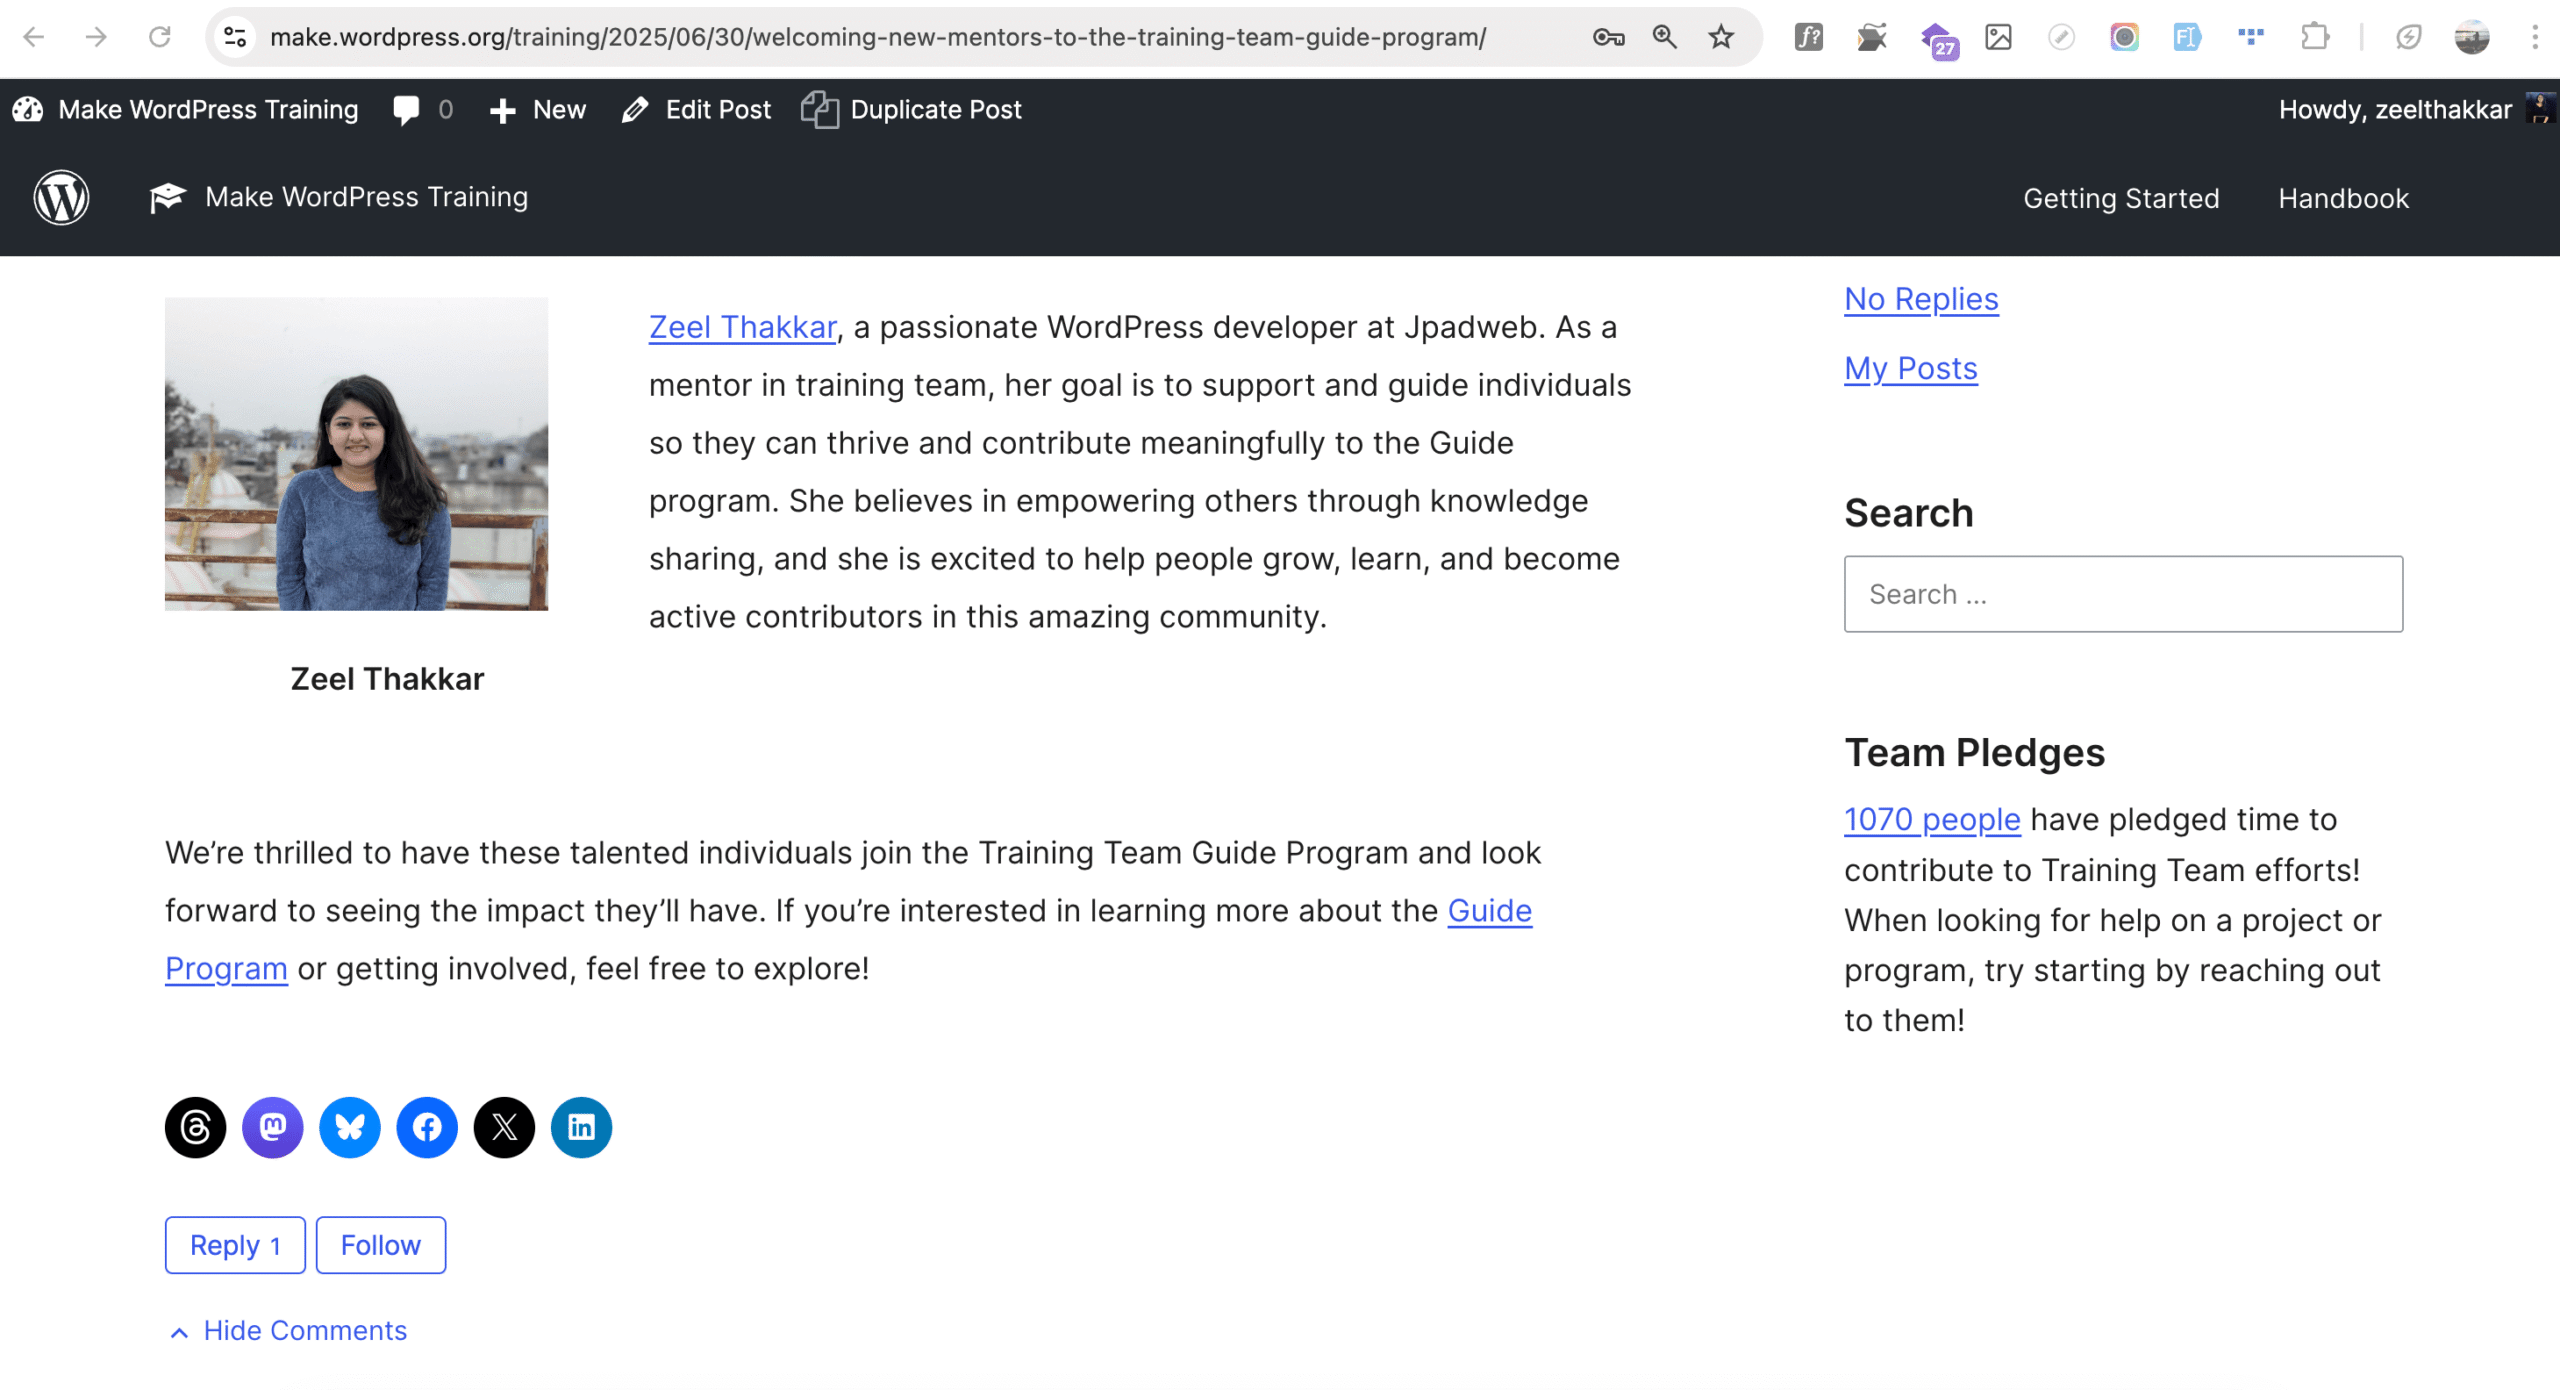Open the 1070 people link

(1931, 819)
